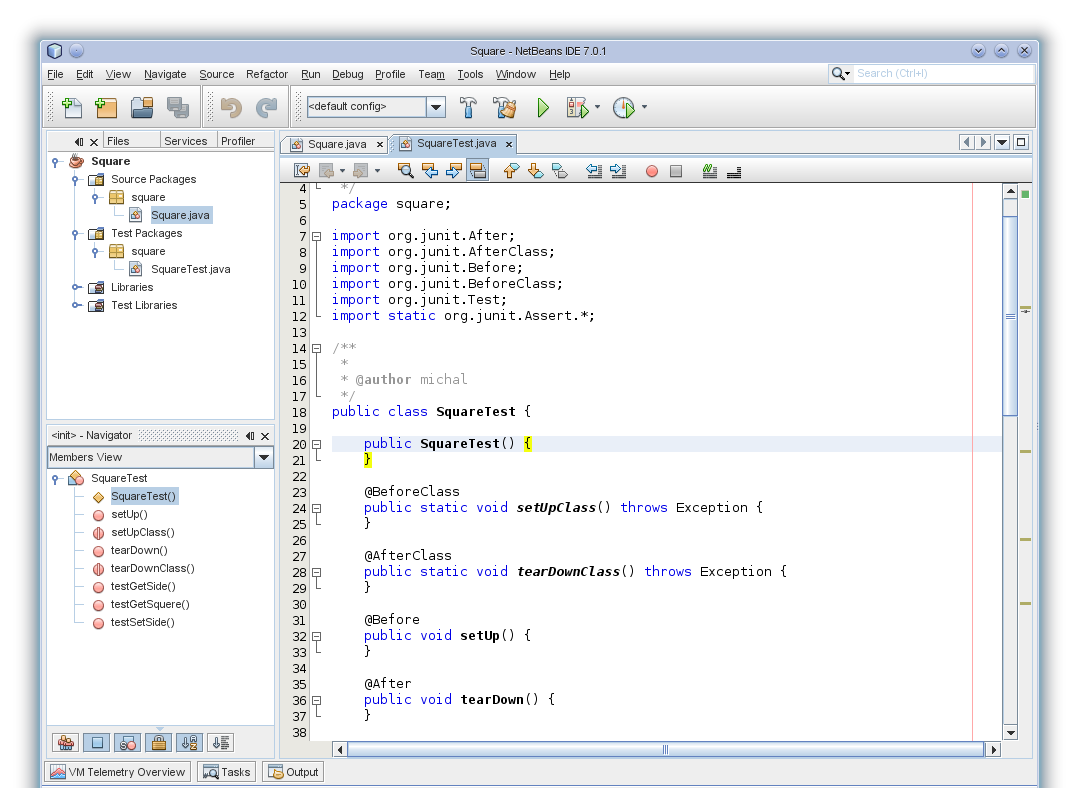Click the New File toolbar icon

tap(72, 107)
